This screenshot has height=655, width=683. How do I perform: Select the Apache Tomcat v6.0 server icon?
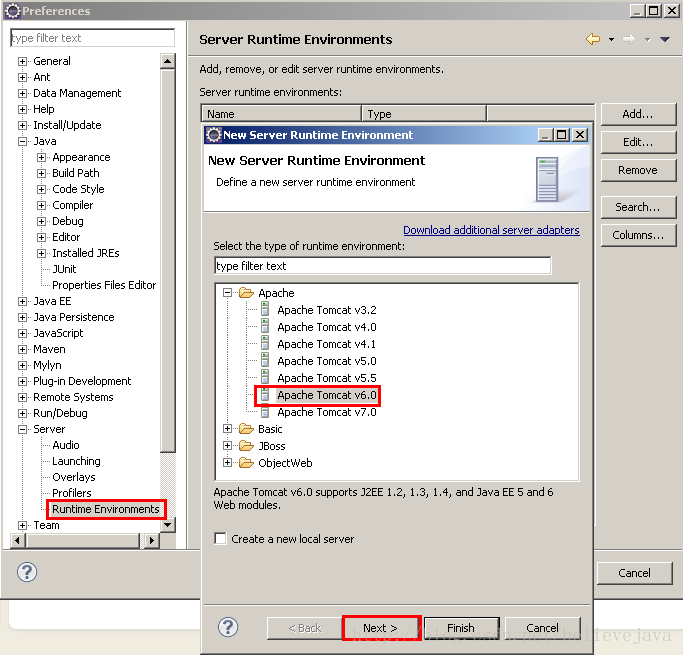(x=265, y=395)
